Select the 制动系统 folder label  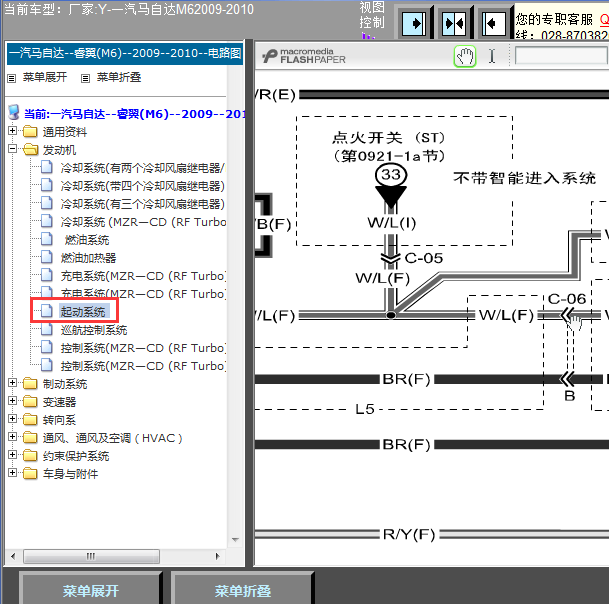pyautogui.click(x=65, y=384)
